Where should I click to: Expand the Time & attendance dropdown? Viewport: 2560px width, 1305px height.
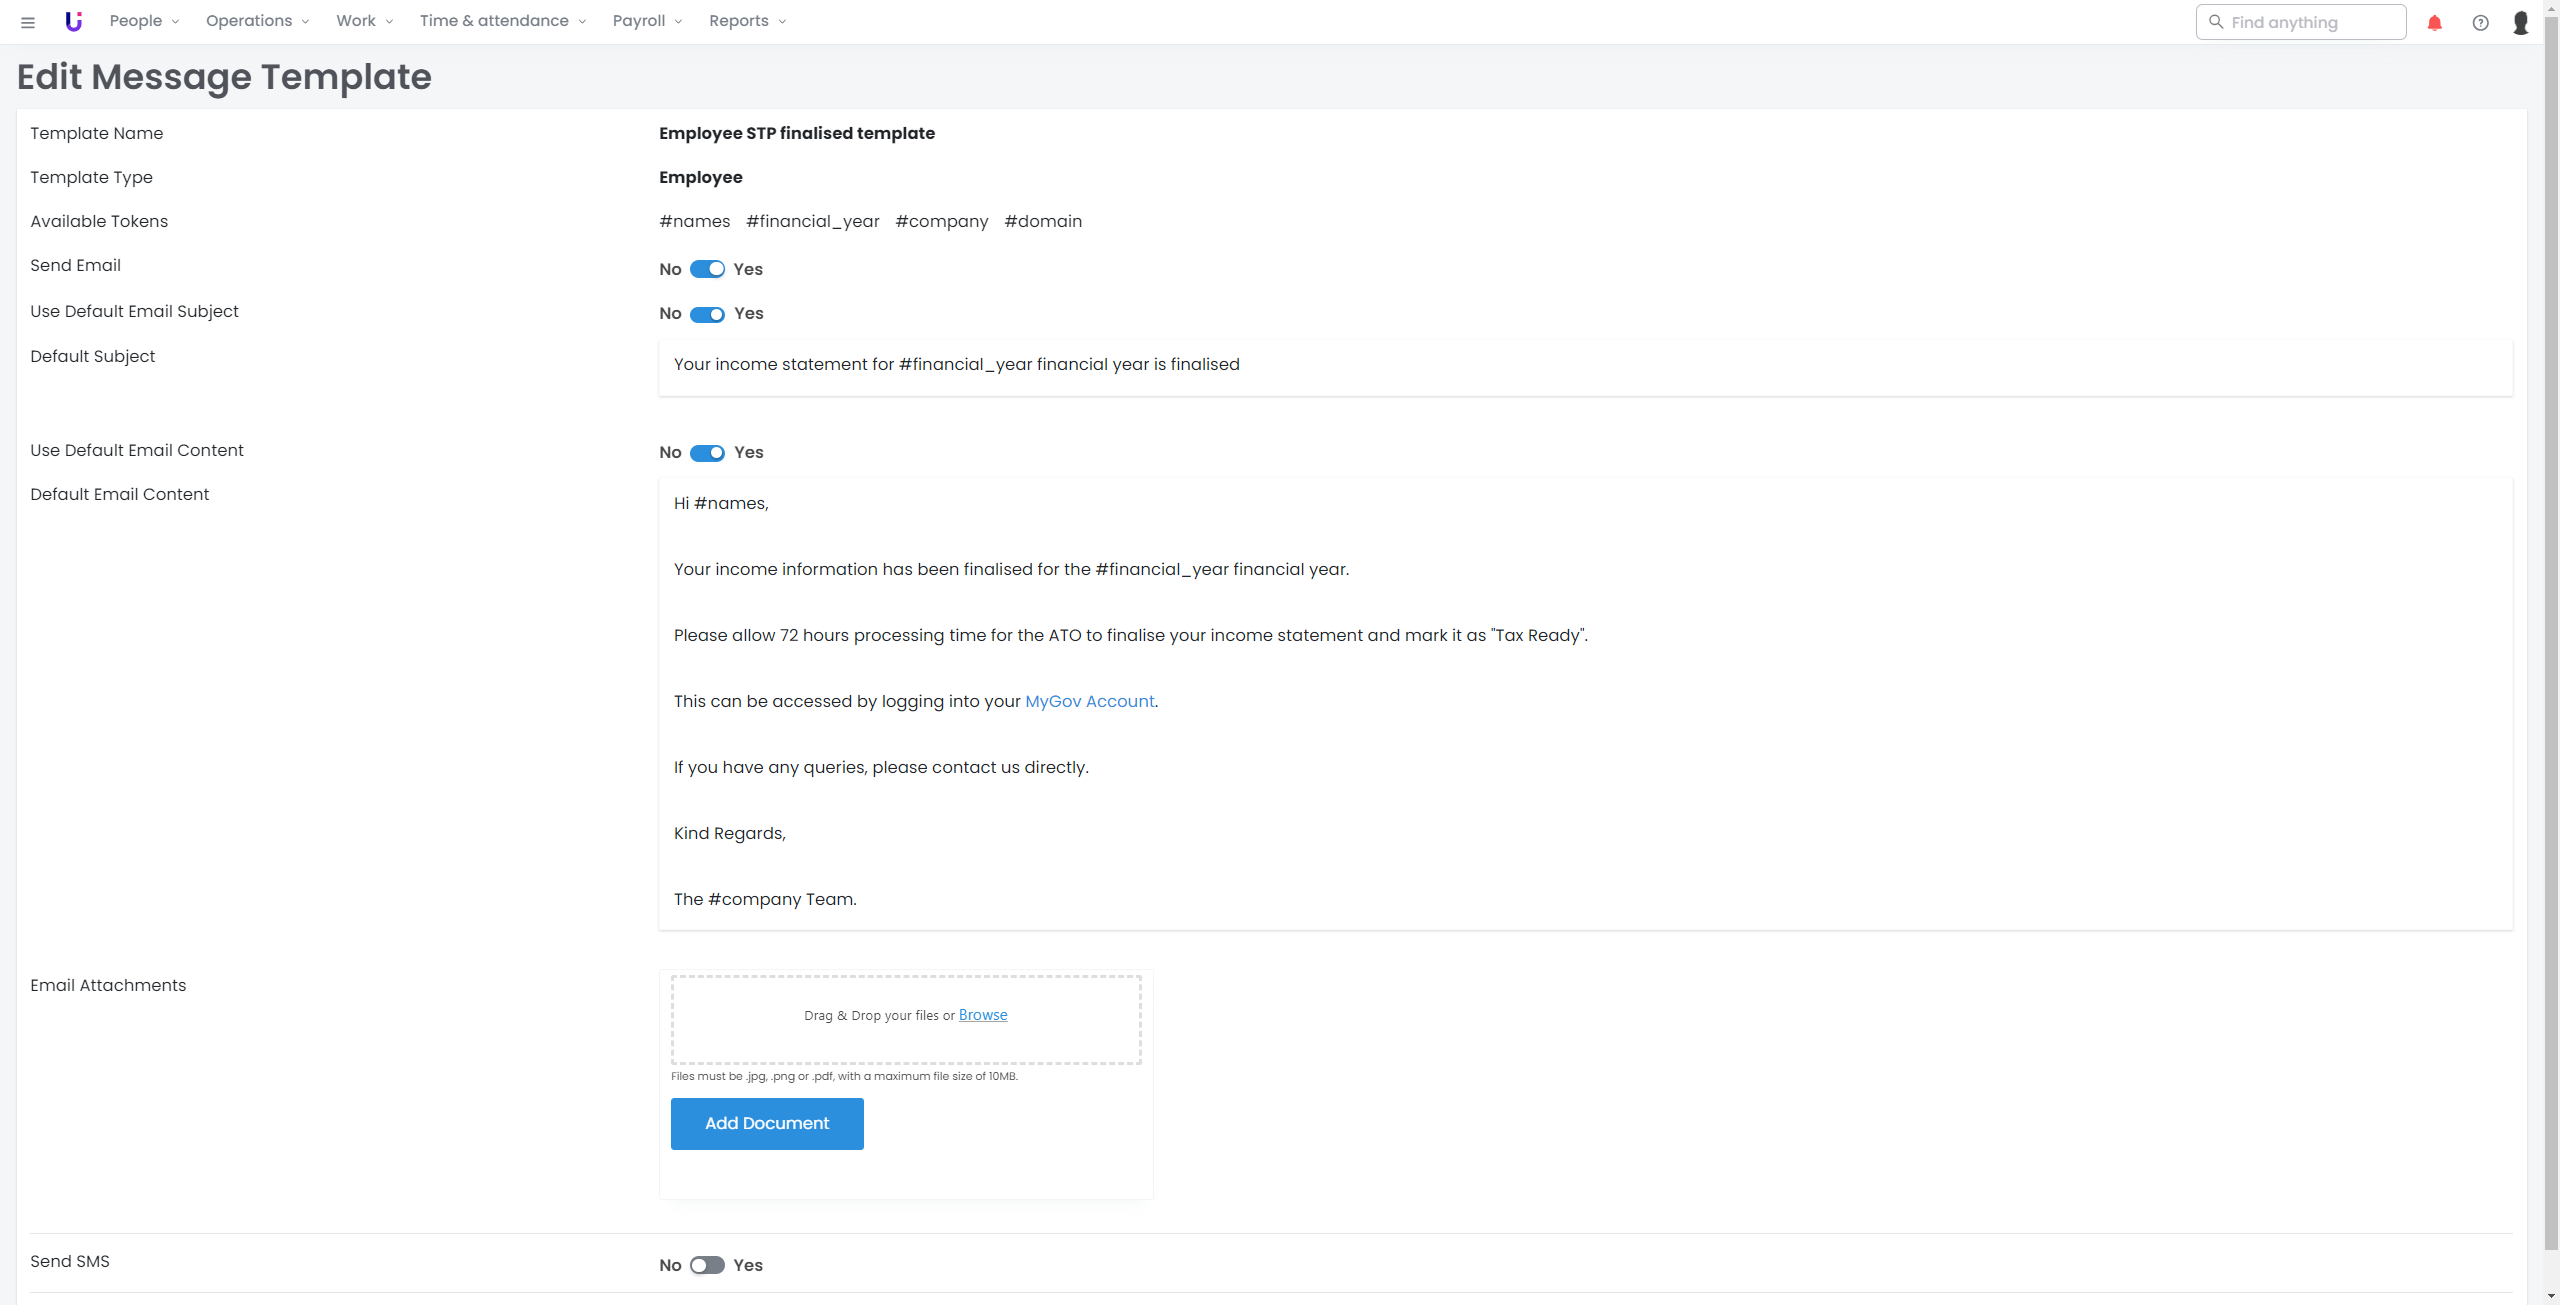[502, 21]
